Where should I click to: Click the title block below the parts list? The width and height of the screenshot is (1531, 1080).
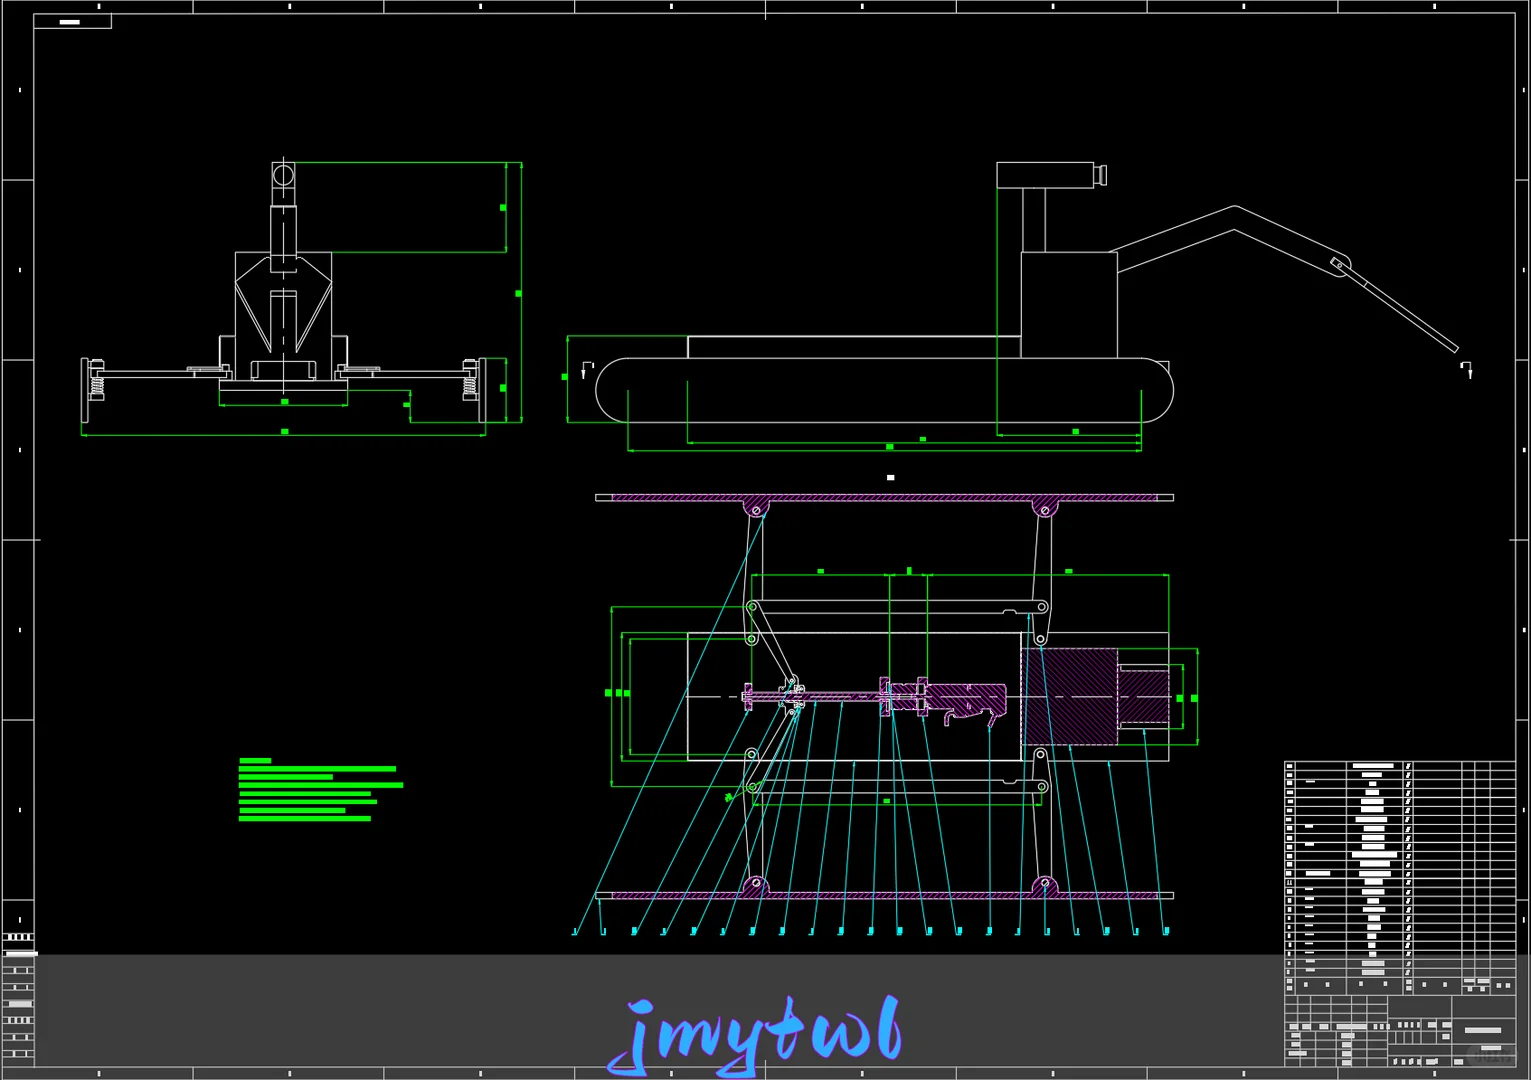pos(1400,1031)
